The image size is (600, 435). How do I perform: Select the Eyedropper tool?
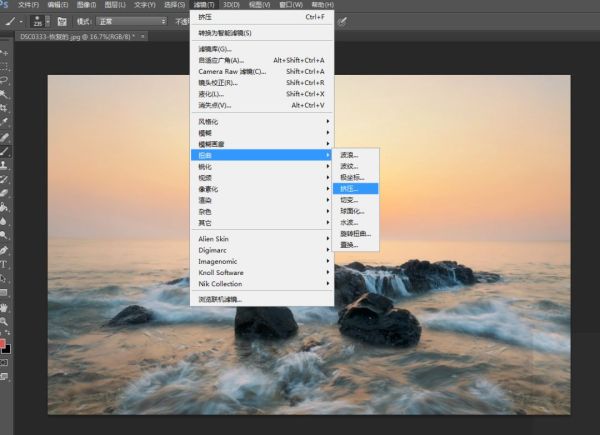point(4,122)
